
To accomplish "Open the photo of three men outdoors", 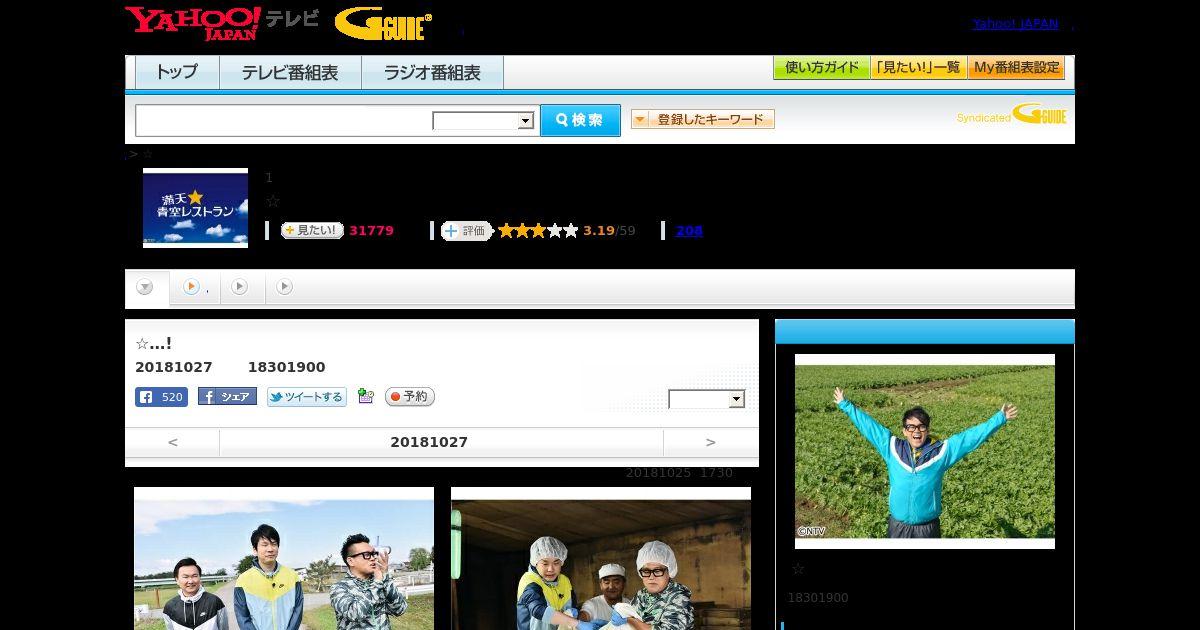I will [284, 558].
